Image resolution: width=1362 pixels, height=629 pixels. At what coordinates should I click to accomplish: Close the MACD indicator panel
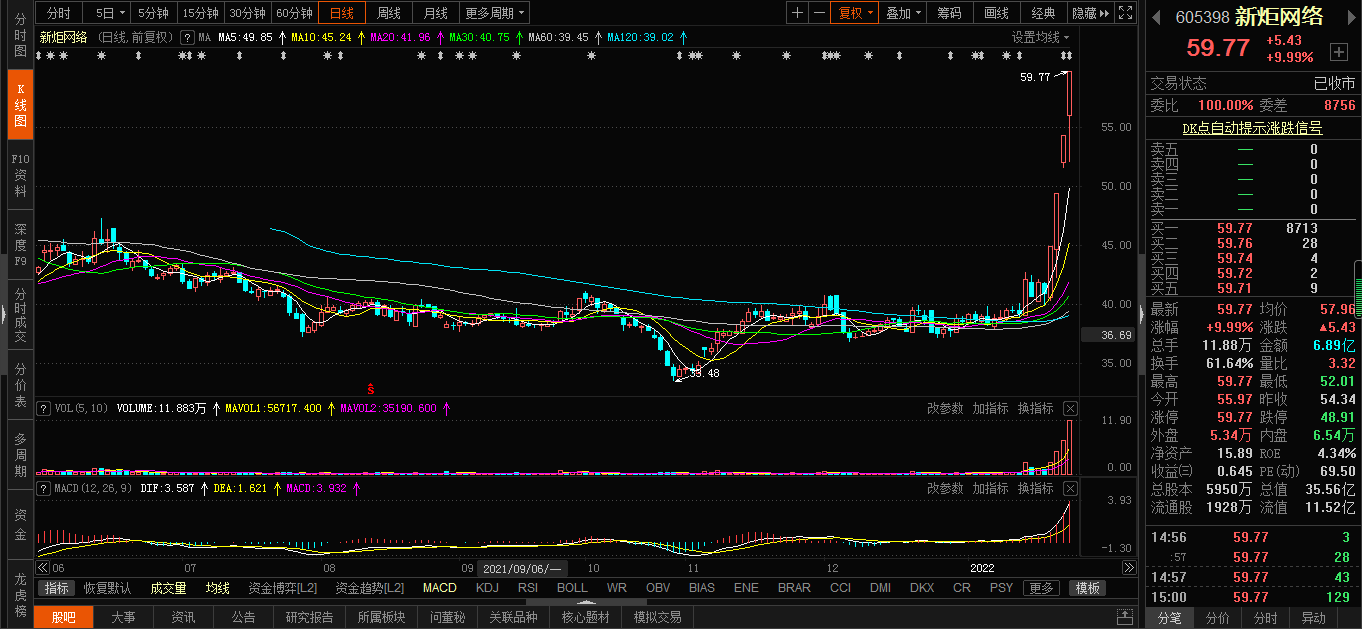(1070, 488)
